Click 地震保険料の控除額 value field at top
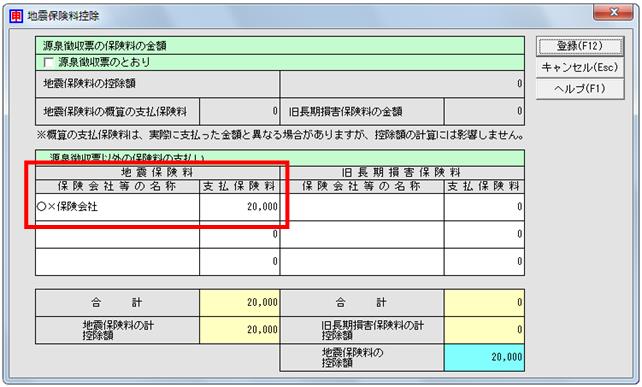Screen dimensions: 642x387 click(x=402, y=84)
